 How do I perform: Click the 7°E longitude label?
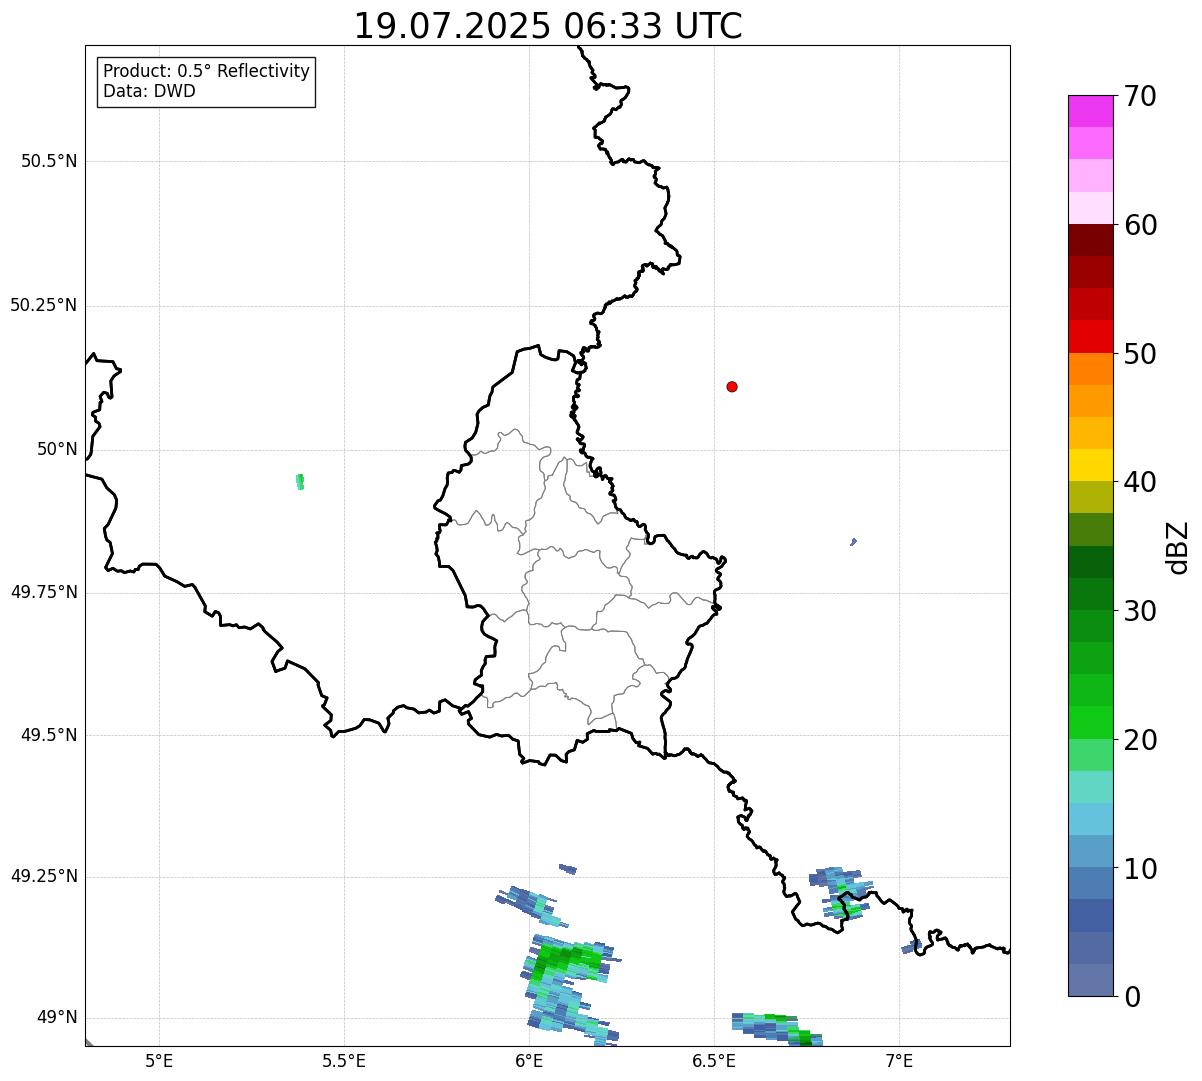pos(899,1060)
